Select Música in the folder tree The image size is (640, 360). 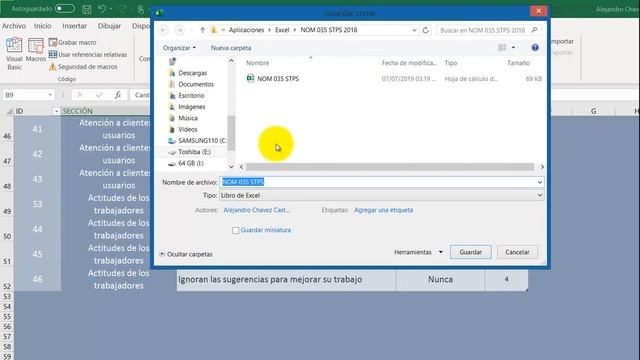(188, 118)
